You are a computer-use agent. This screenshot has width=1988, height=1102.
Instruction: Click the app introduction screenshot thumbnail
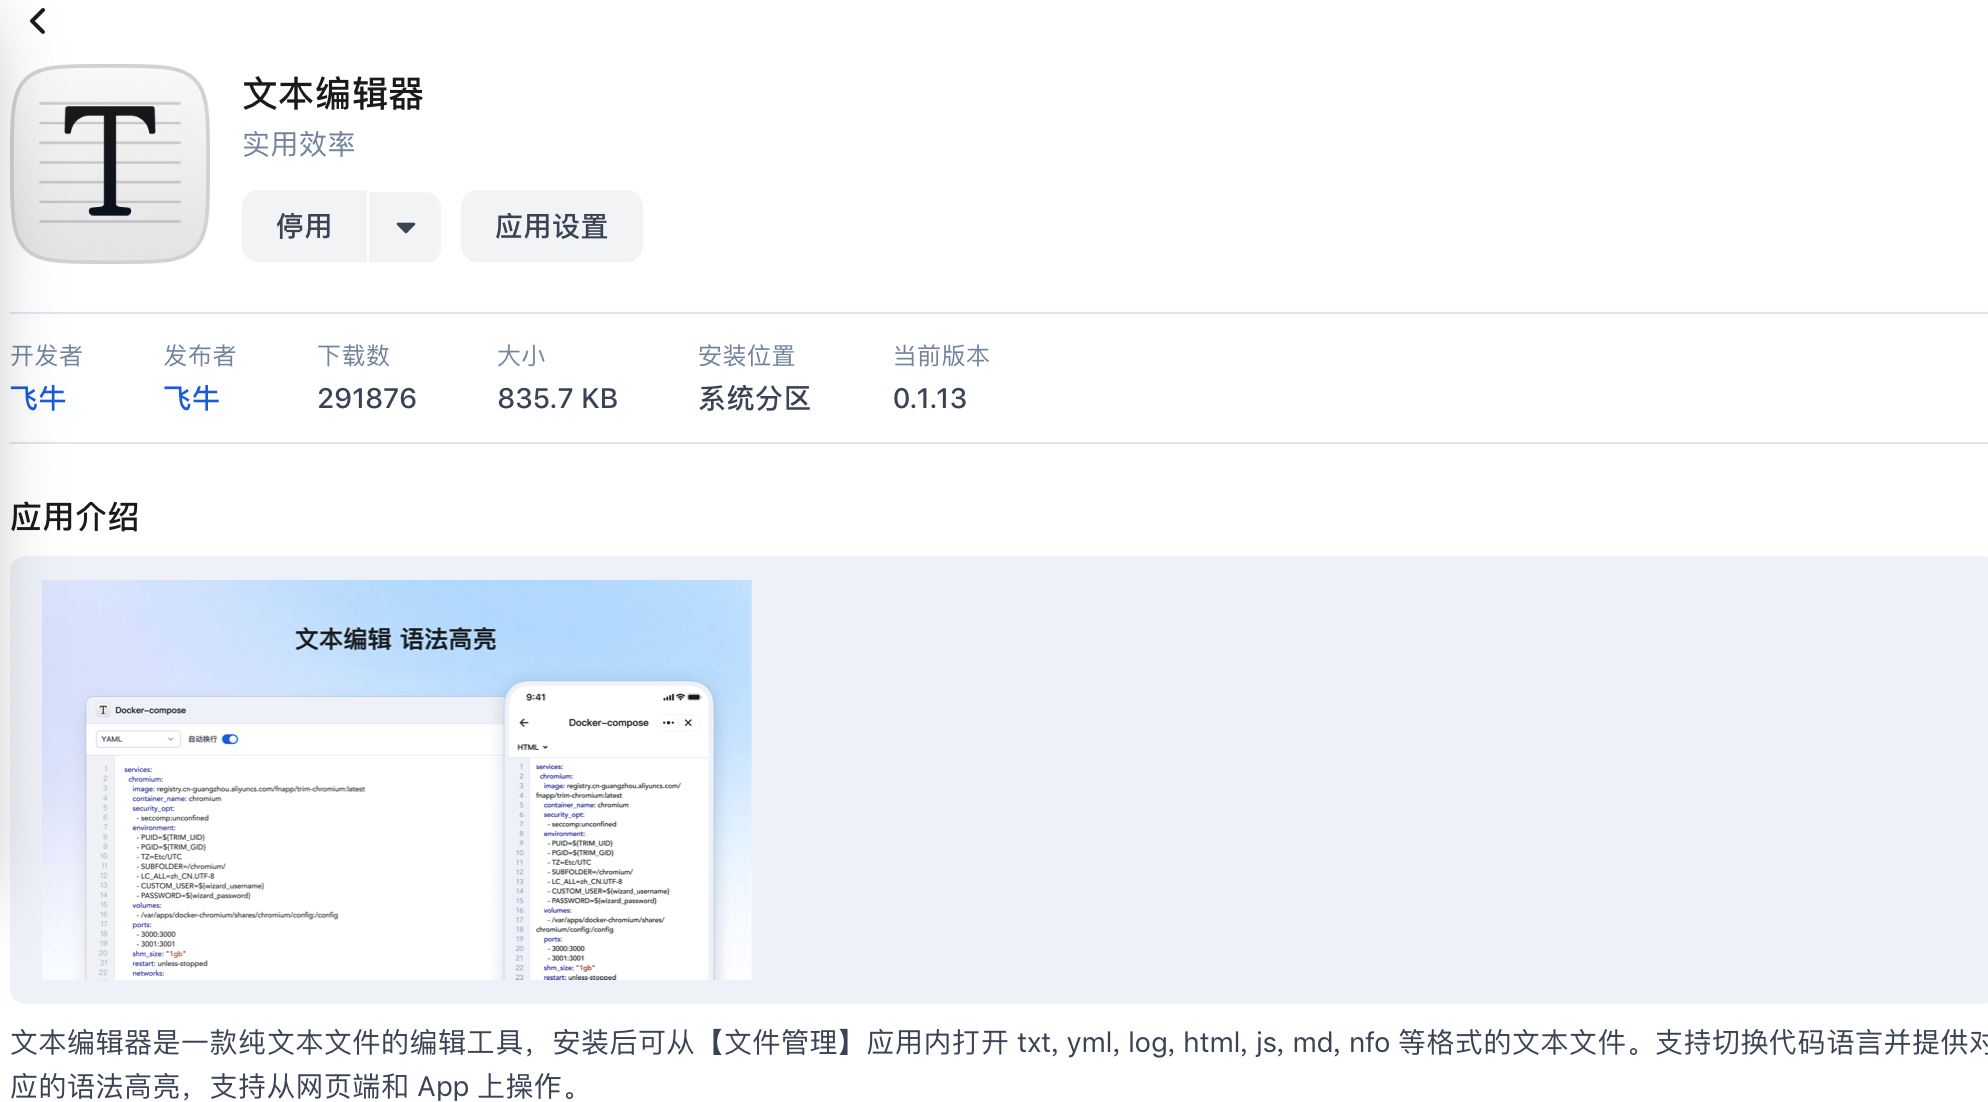tap(396, 780)
